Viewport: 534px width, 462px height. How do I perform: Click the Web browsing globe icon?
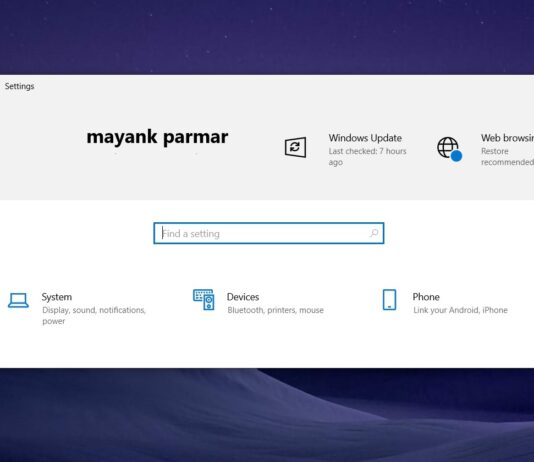tap(449, 149)
